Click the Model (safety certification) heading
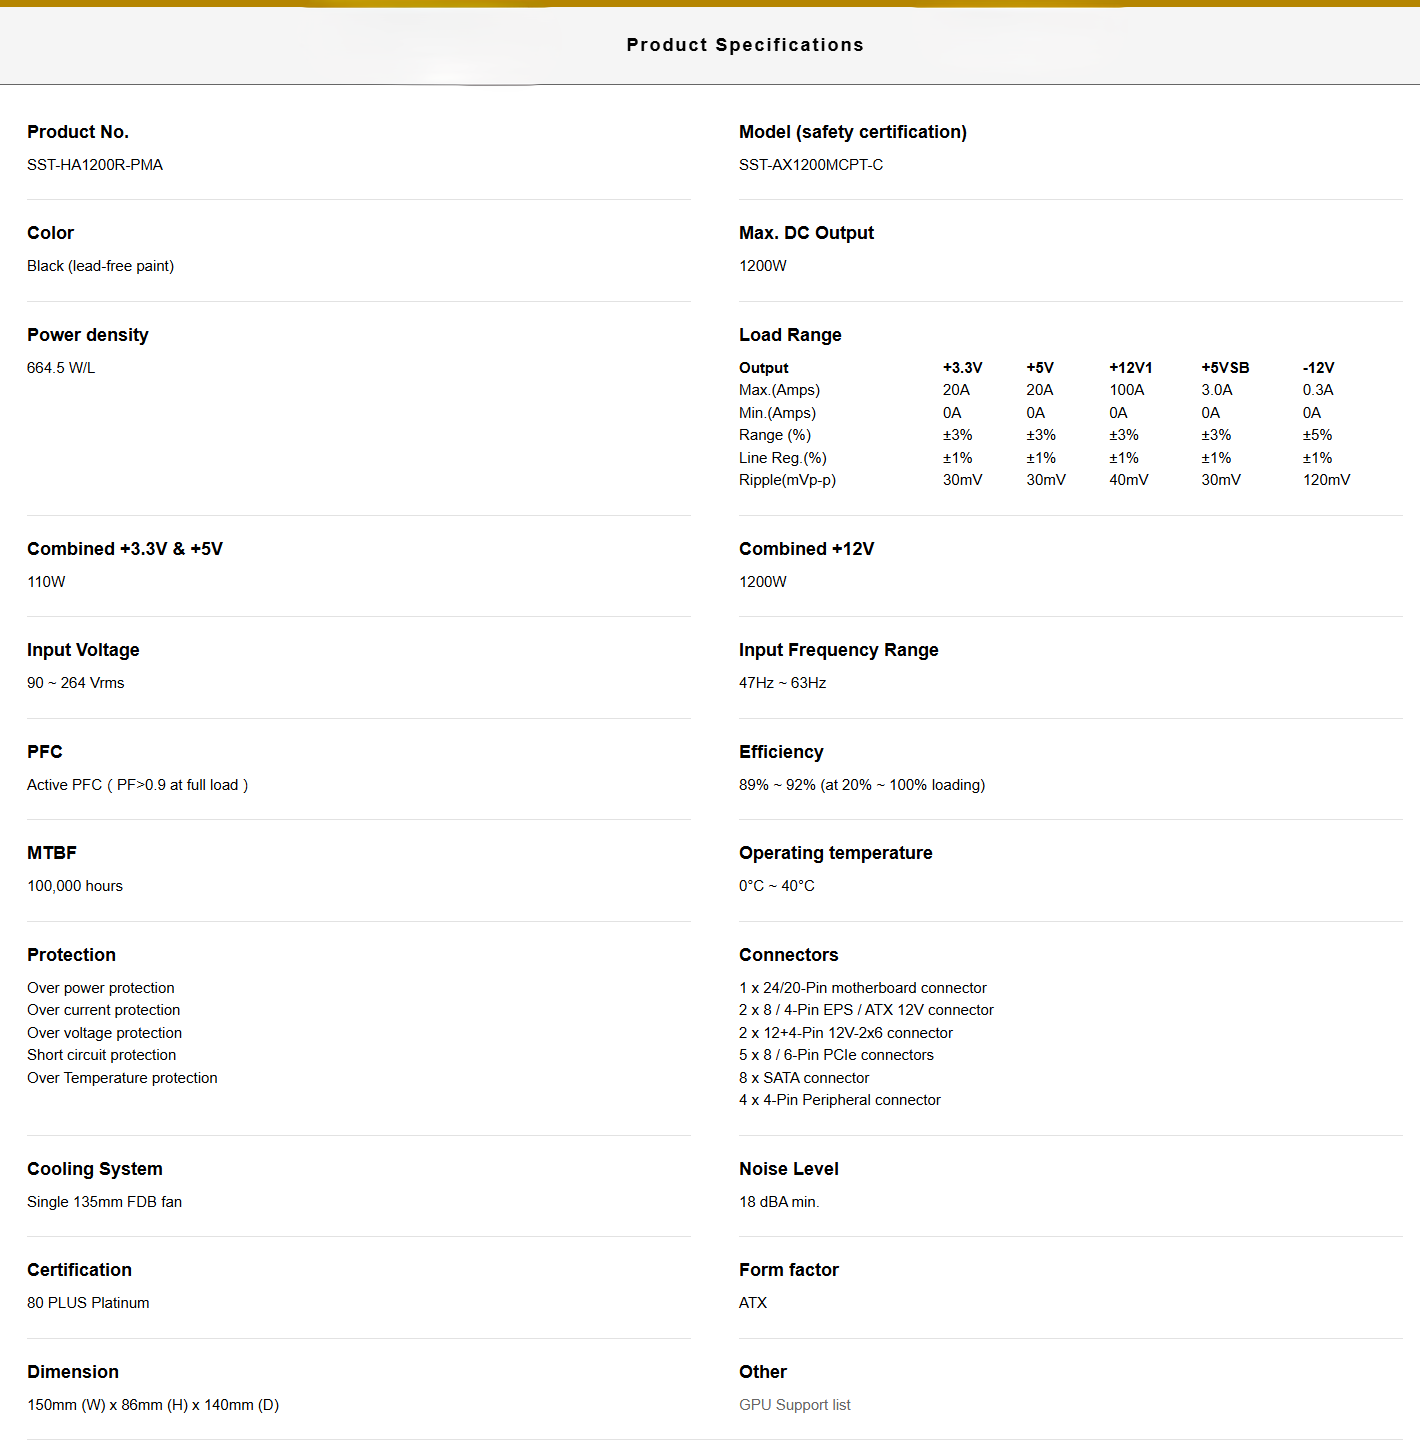 point(853,132)
